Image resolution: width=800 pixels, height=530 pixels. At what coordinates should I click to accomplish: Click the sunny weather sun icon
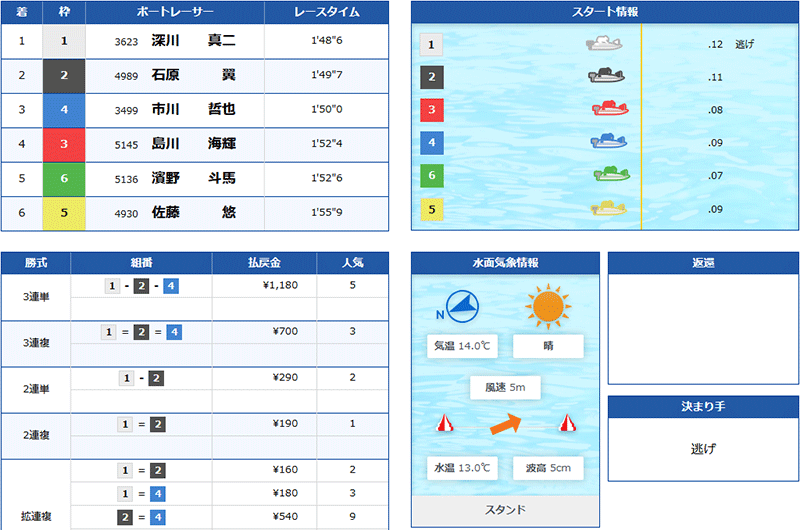548,307
